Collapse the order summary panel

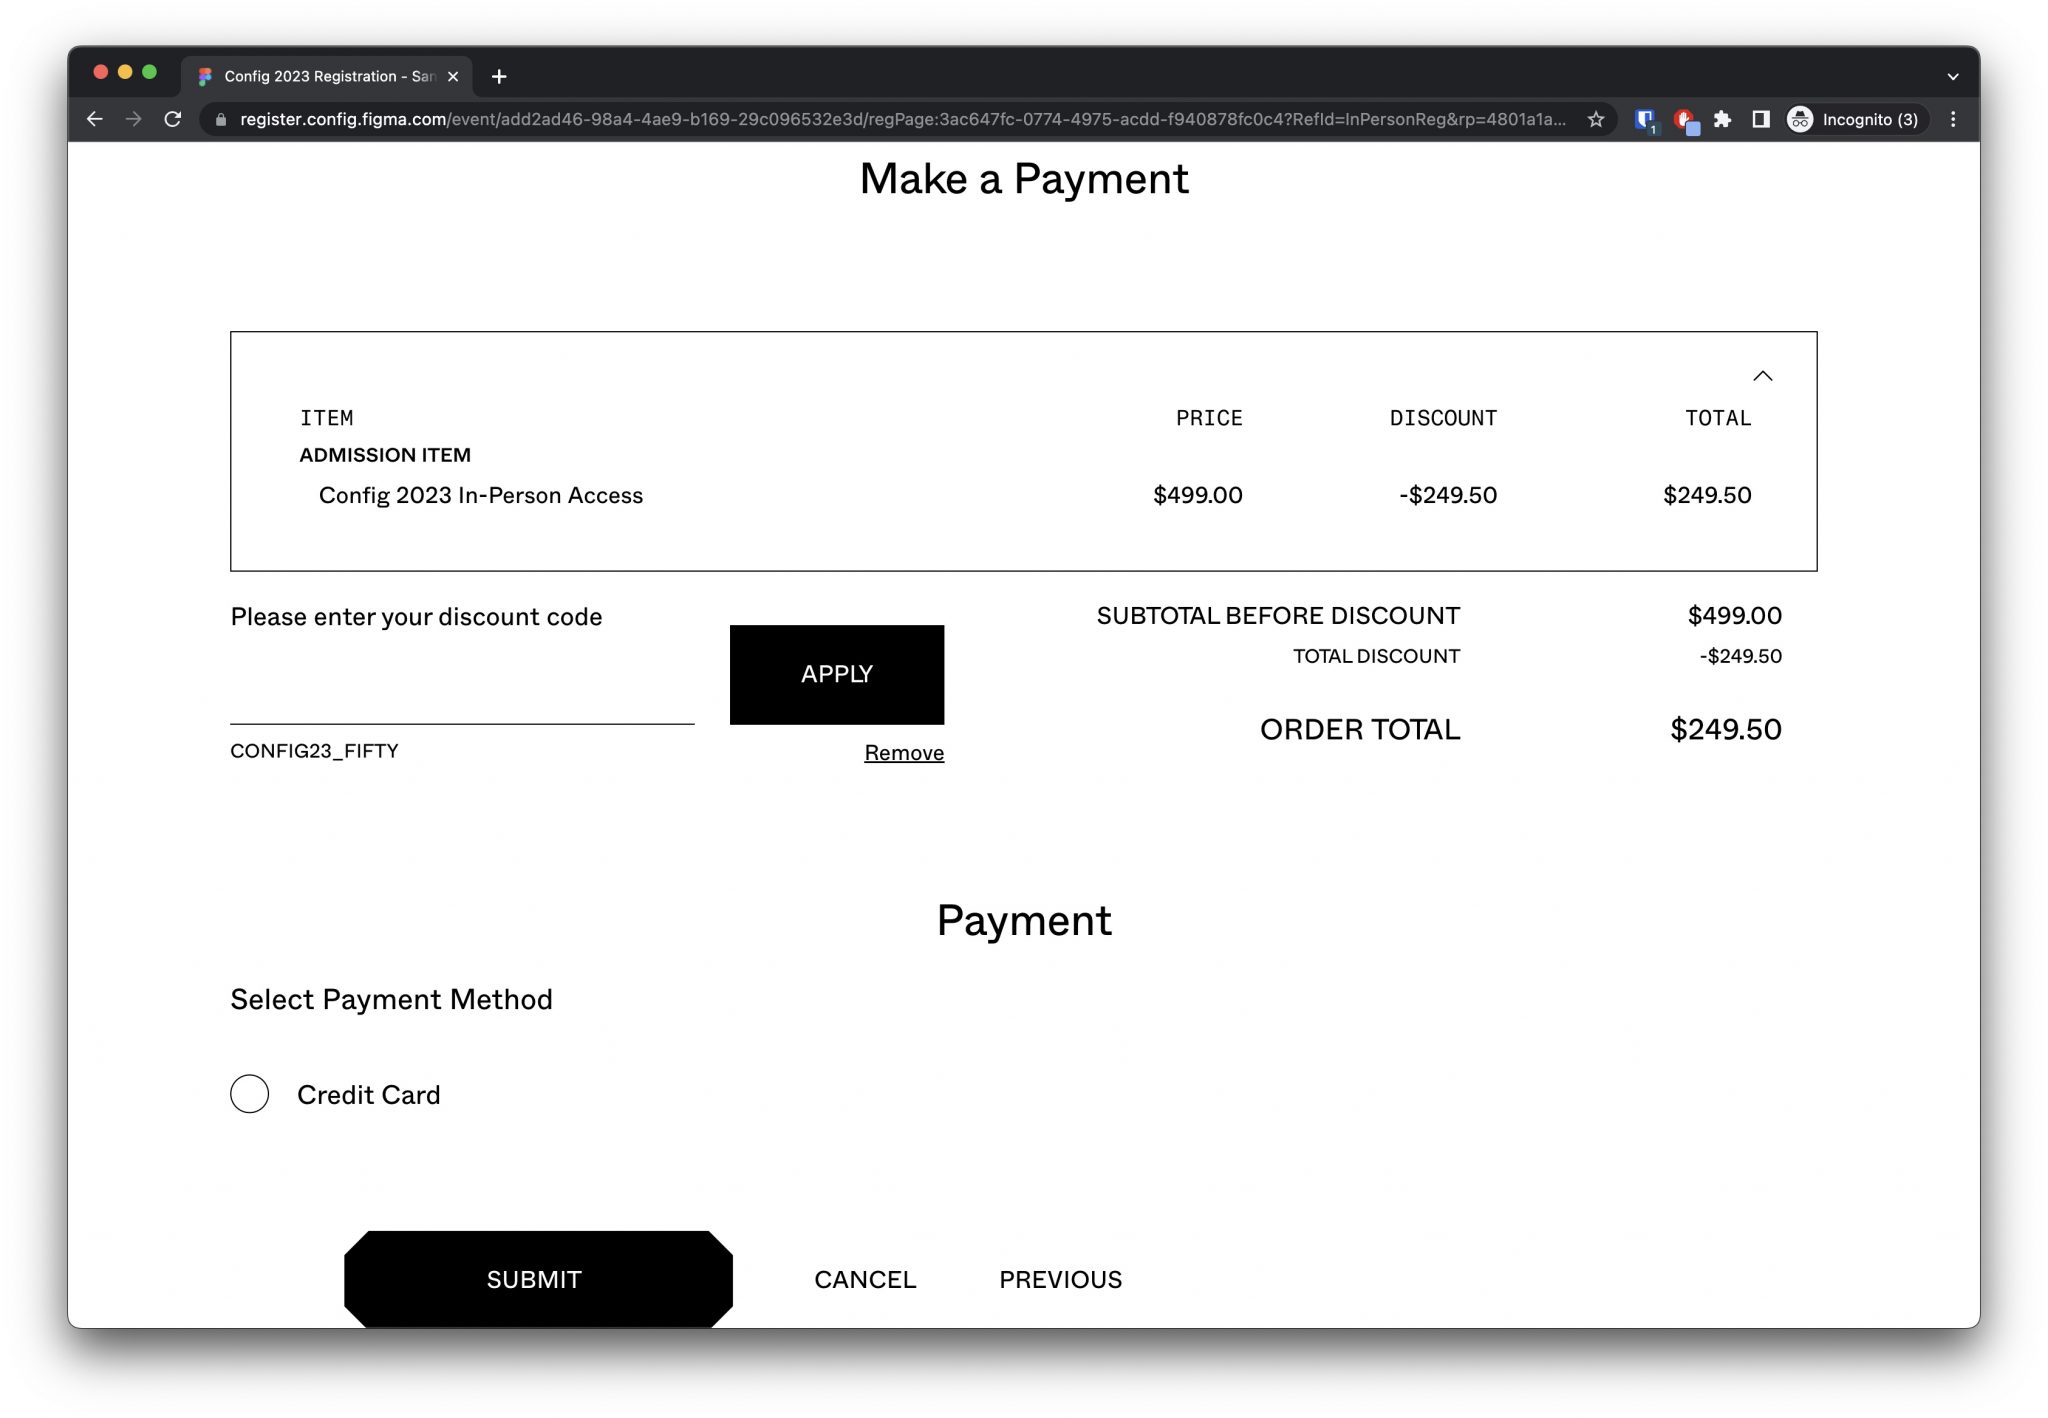1763,377
